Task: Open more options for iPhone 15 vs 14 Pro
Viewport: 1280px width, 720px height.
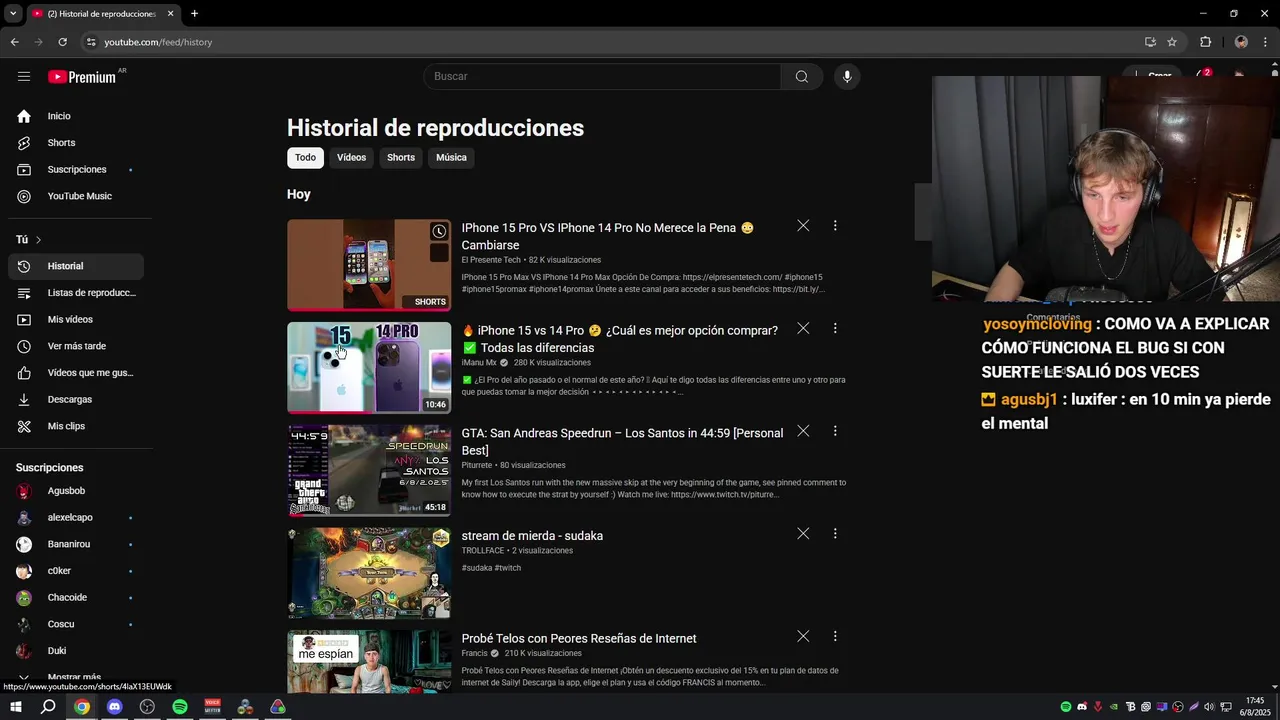Action: tap(835, 328)
